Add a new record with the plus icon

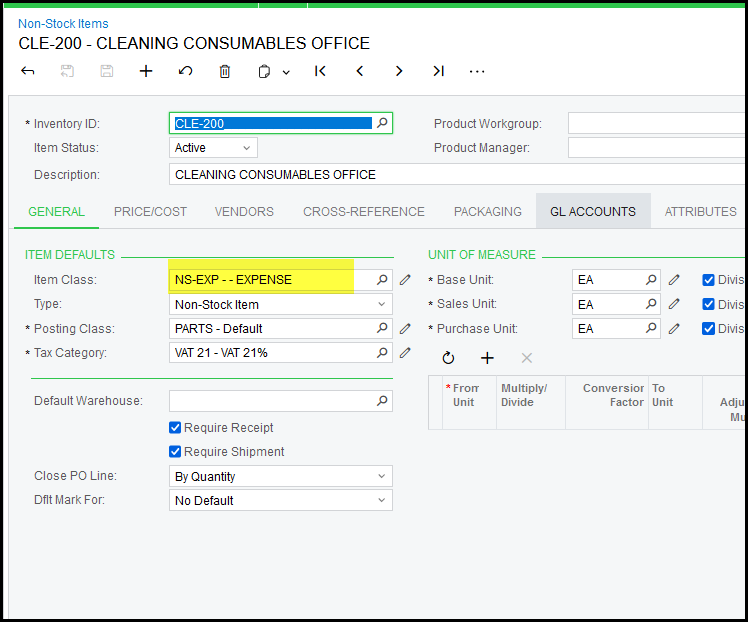click(x=146, y=71)
